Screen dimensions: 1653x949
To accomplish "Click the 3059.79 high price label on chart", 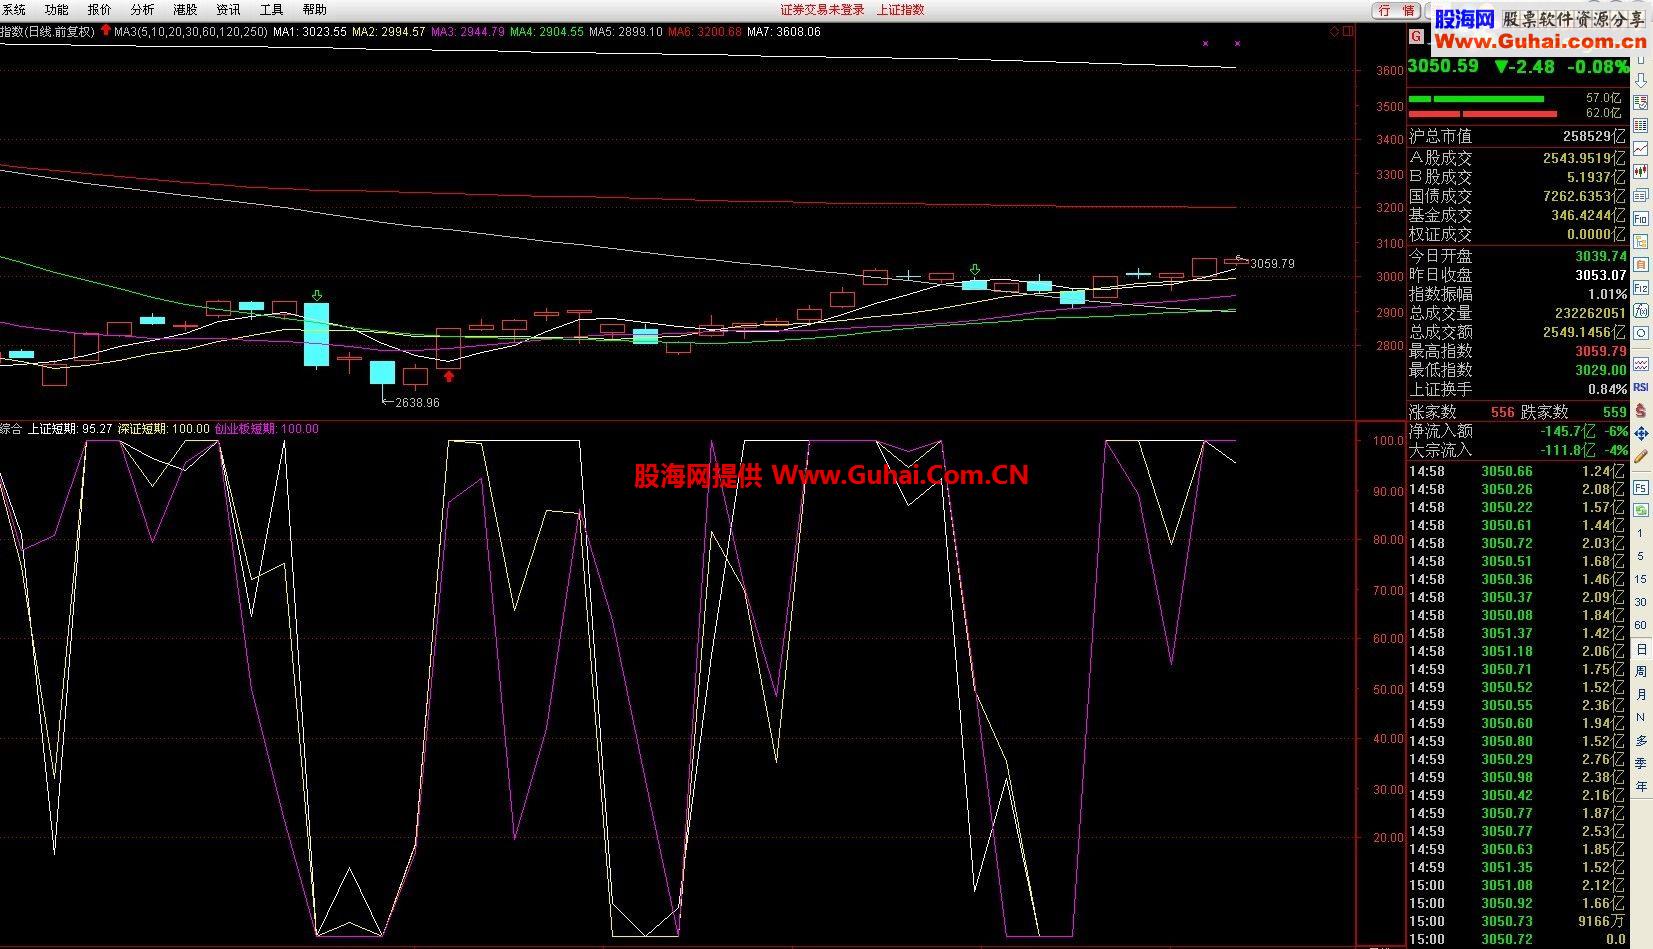I will point(1272,264).
